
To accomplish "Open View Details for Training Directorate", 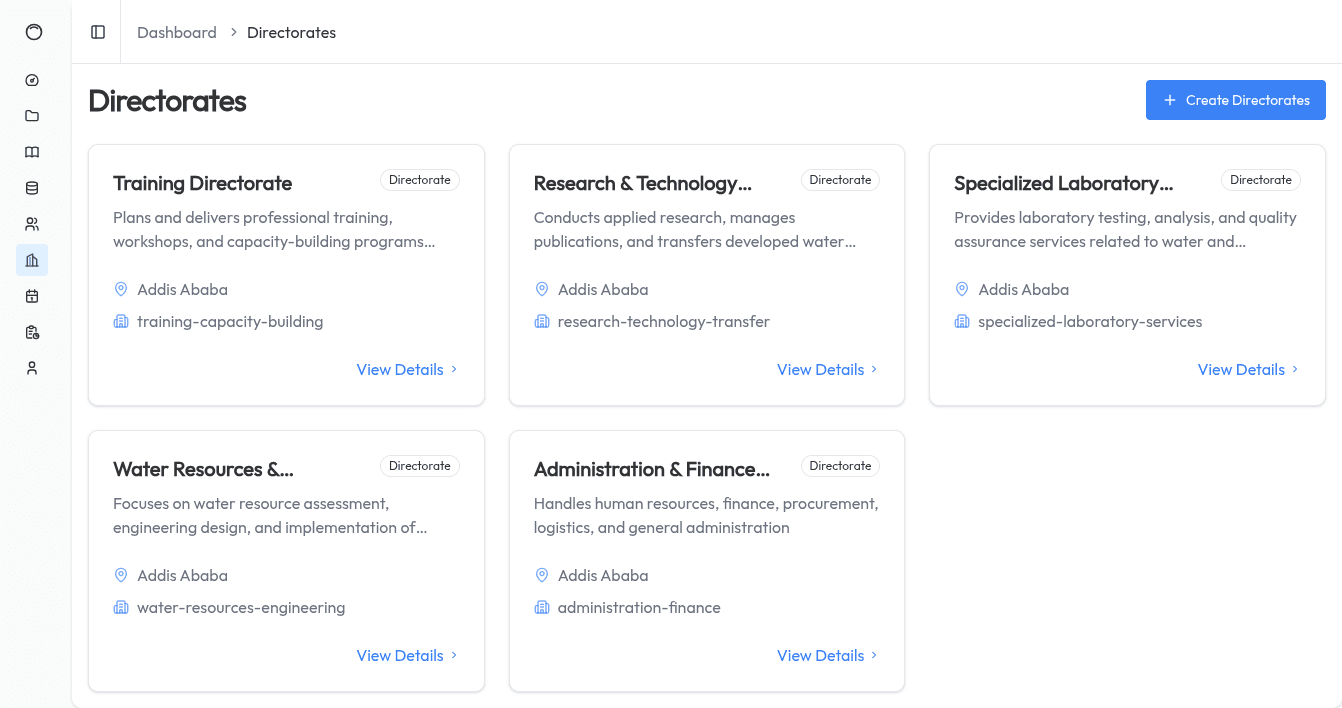I will click(400, 369).
